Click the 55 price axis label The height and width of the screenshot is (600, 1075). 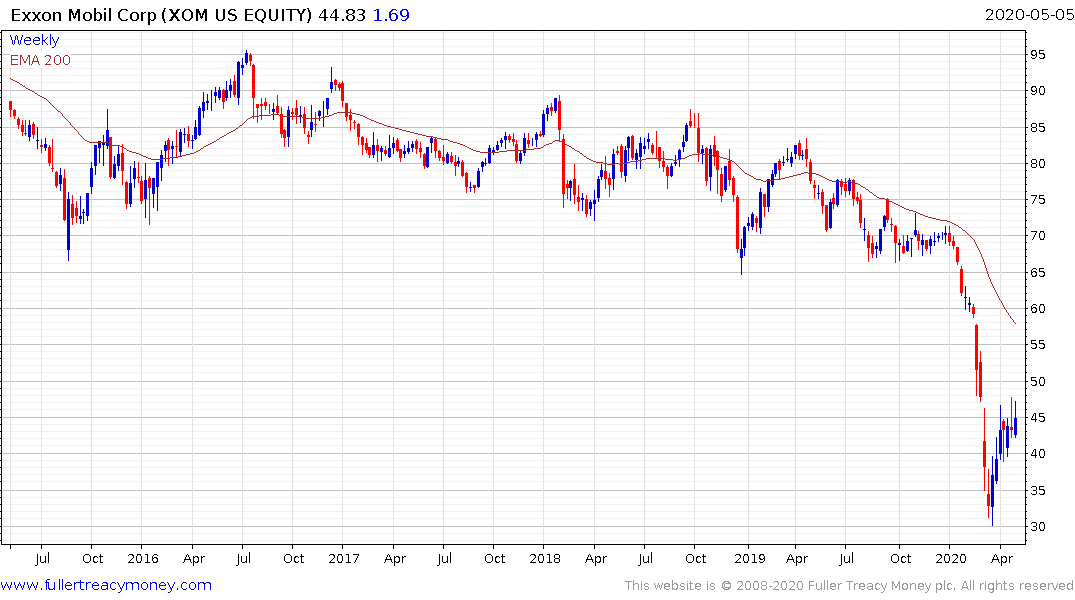pyautogui.click(x=1037, y=345)
